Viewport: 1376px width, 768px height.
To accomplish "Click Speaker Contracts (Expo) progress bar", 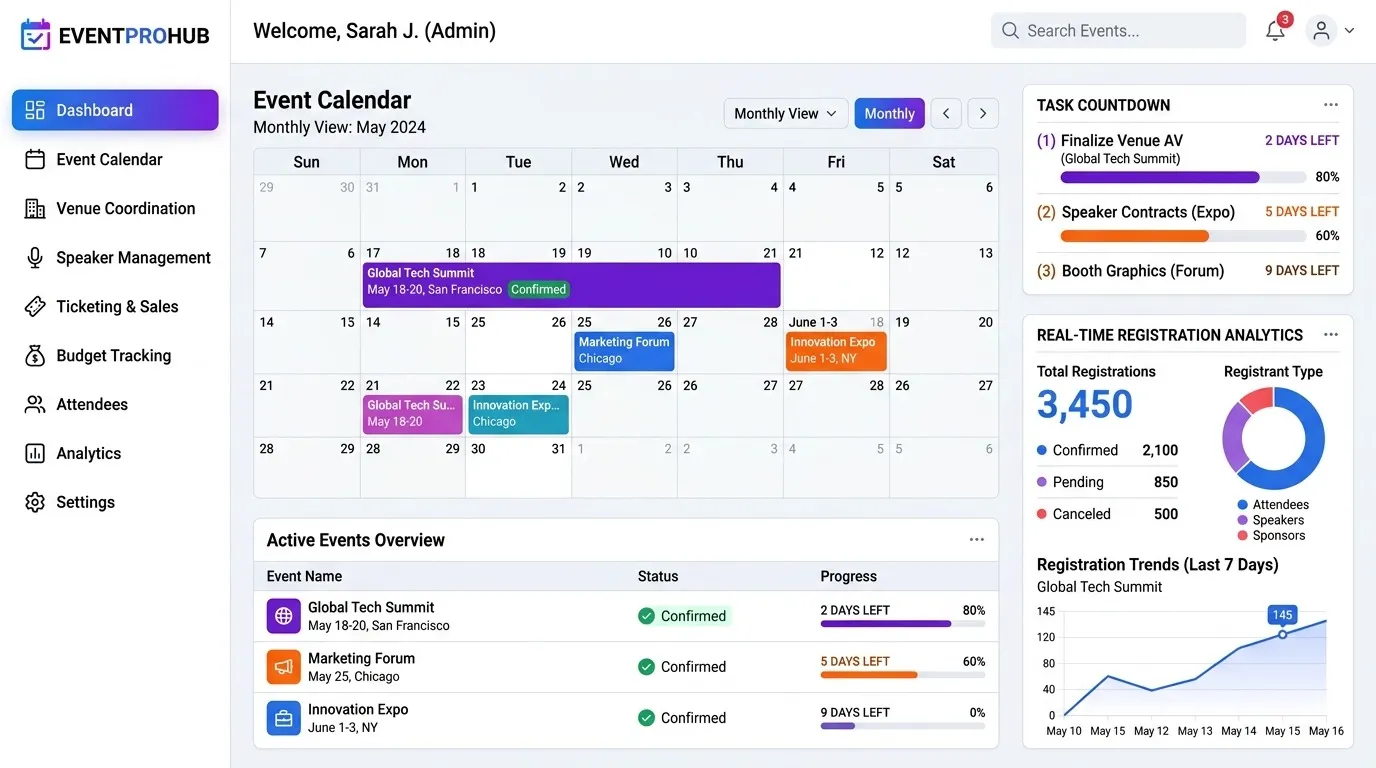I will pos(1183,237).
